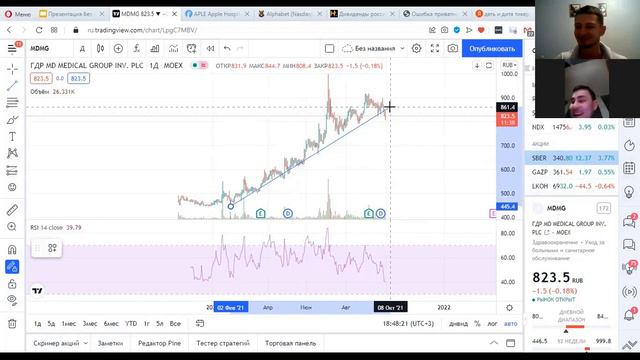This screenshot has height=360, width=640.
Task: Enter fullscreen chart mode
Action: 435,49
